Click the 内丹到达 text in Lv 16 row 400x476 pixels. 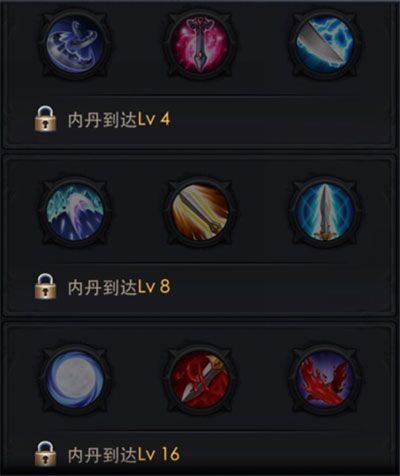[x=102, y=455]
